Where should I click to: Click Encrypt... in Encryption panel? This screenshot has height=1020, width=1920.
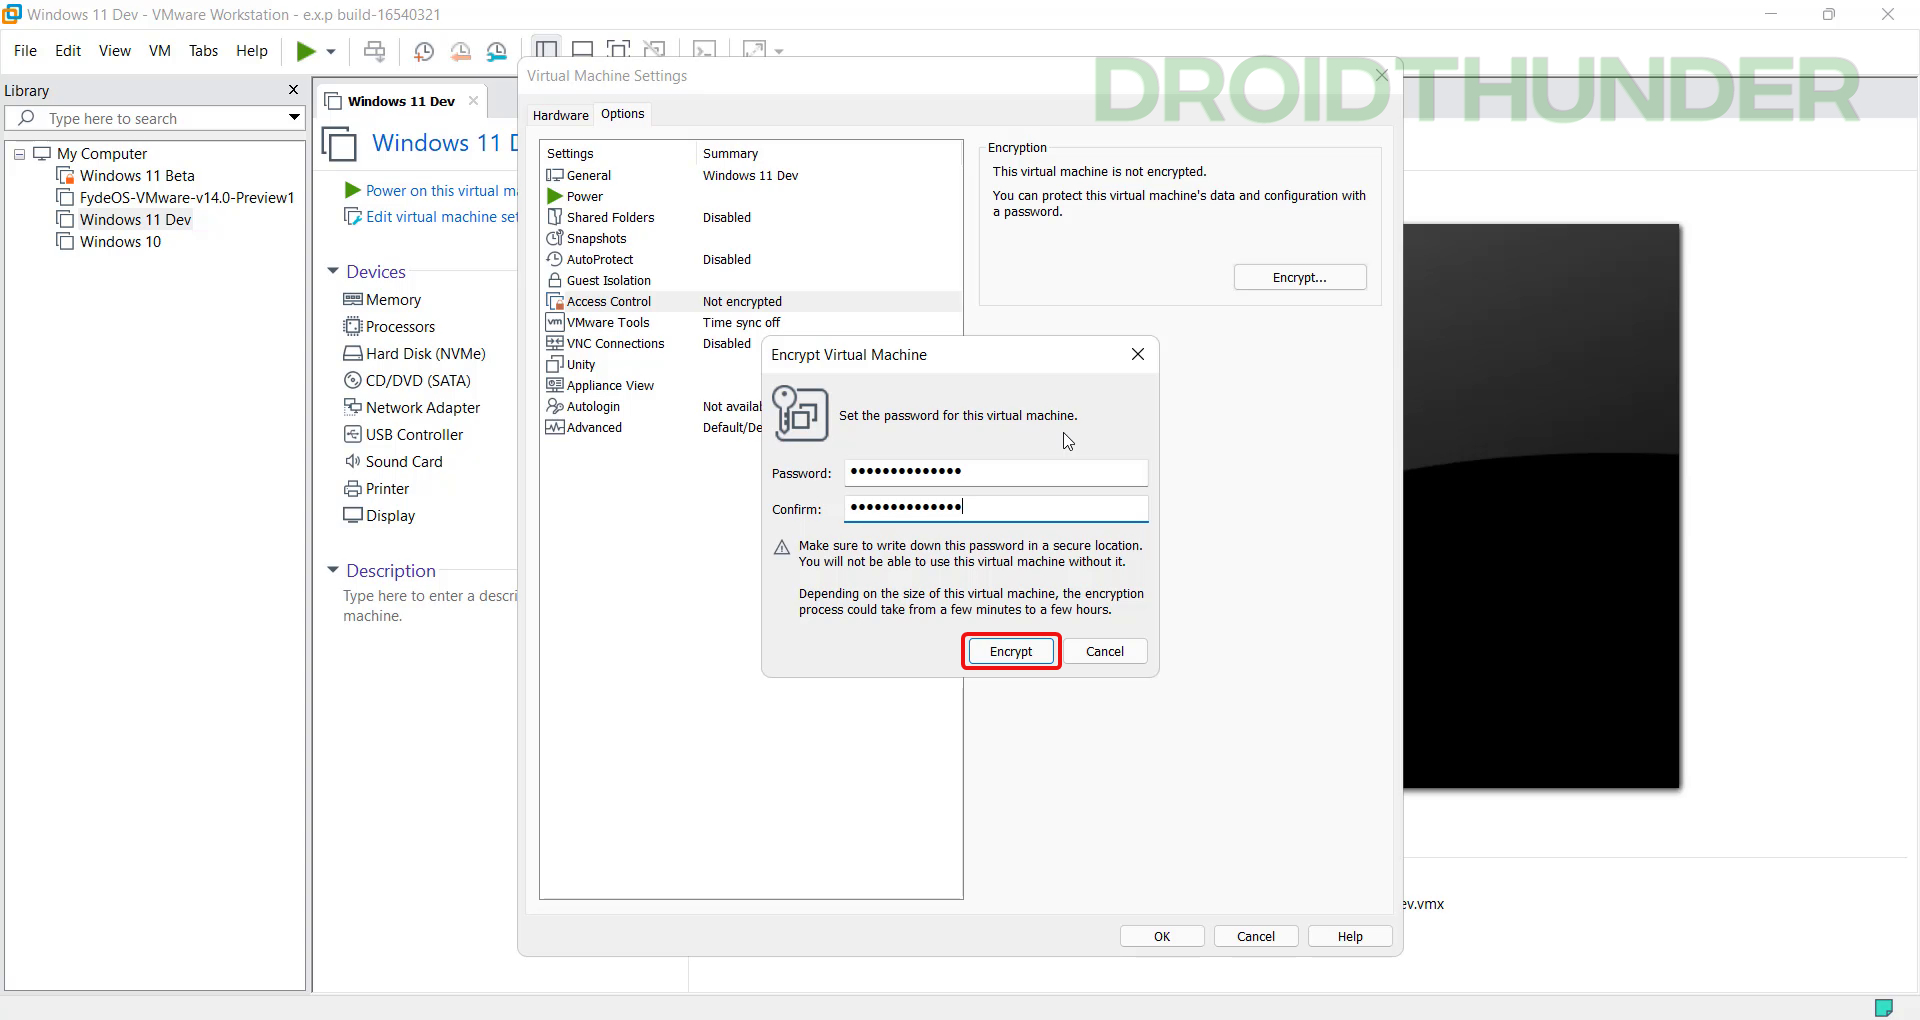point(1300,277)
